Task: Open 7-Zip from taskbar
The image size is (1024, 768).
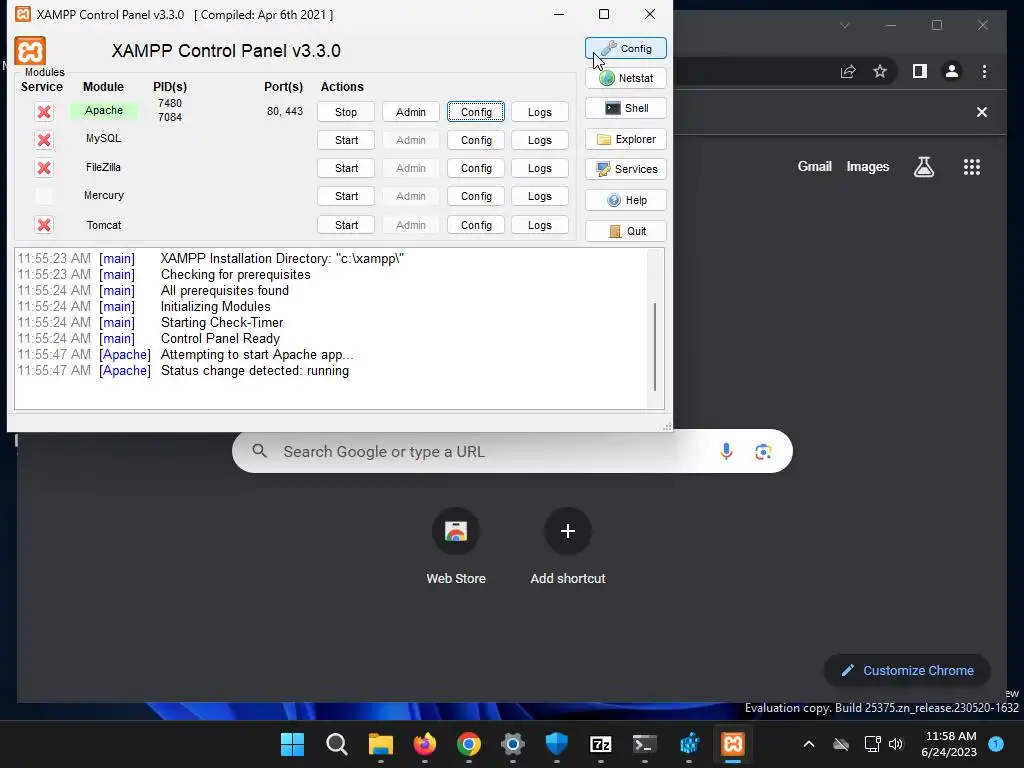Action: 600,744
